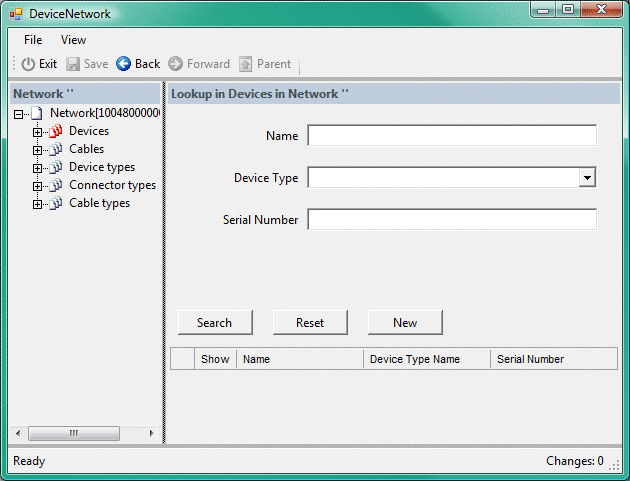630x481 pixels.
Task: Click the Device types node icon
Action: (56, 167)
